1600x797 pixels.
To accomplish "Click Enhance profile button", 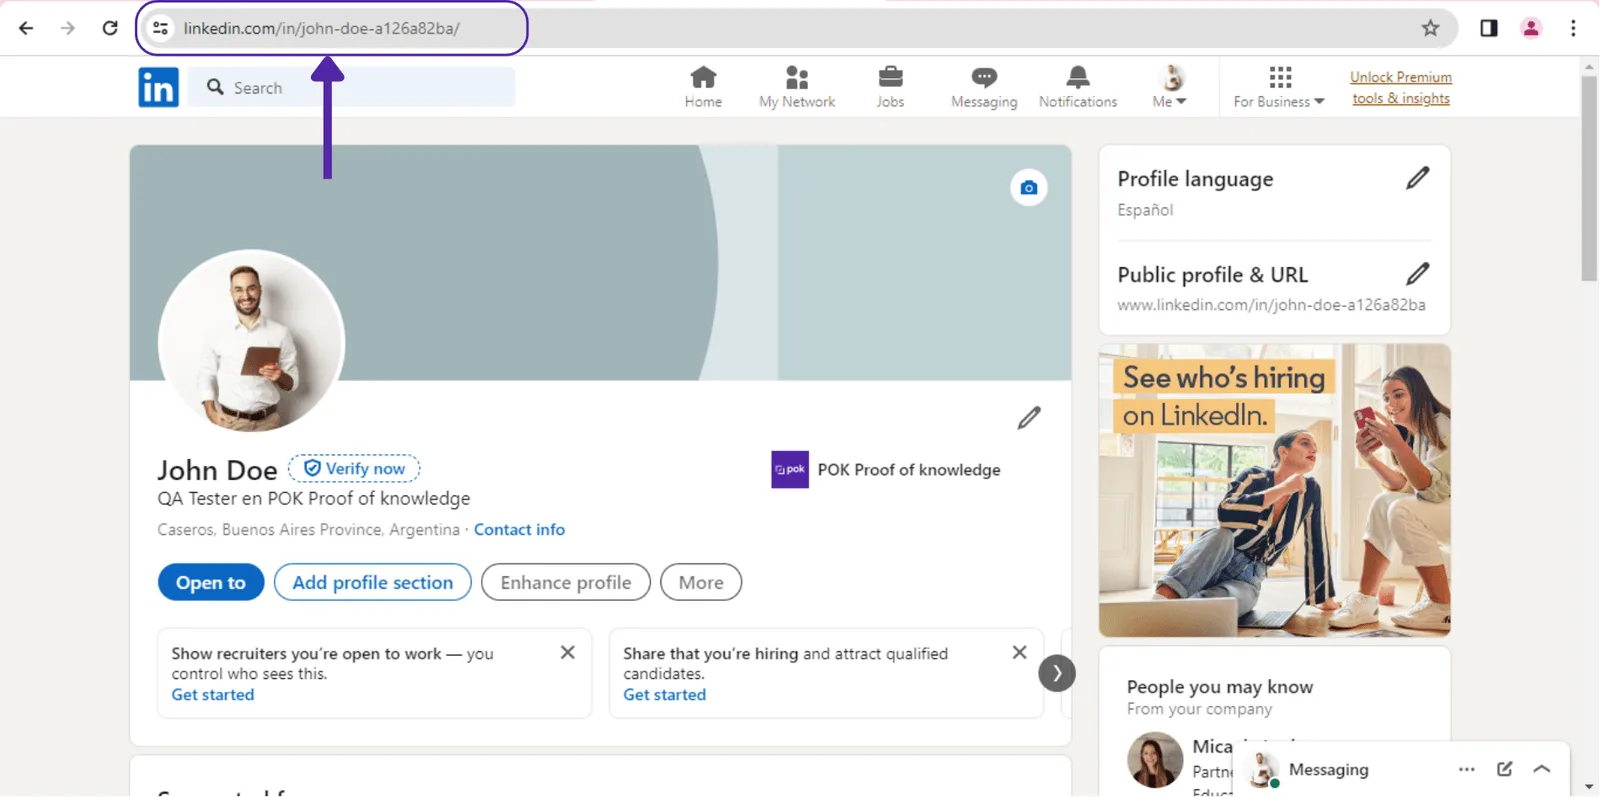I will 566,582.
